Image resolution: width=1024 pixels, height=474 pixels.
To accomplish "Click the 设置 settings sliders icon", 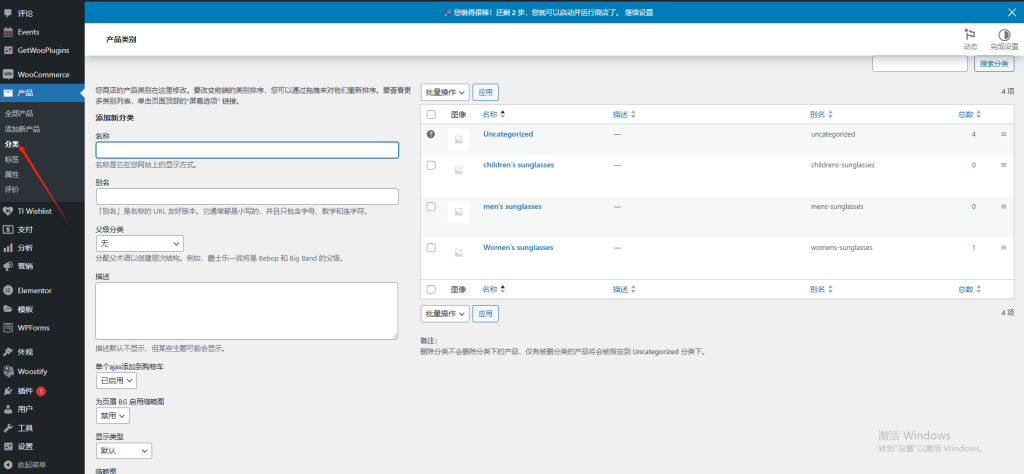I will (8, 447).
